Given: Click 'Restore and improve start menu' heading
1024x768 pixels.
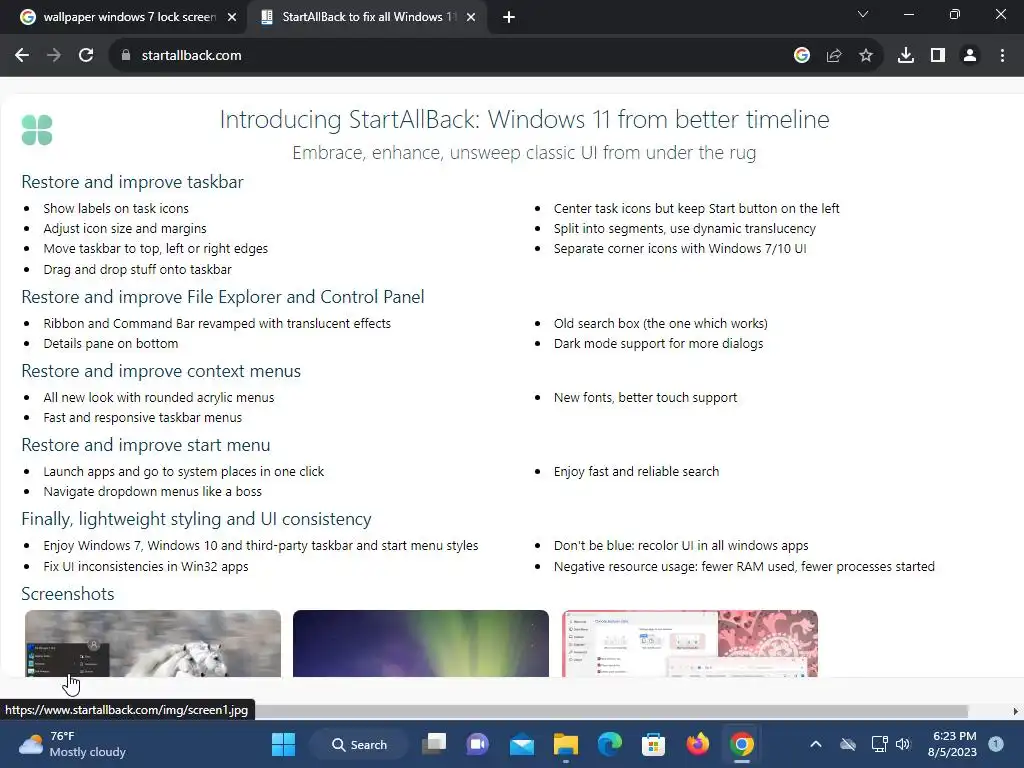Looking at the screenshot, I should pos(146,445).
